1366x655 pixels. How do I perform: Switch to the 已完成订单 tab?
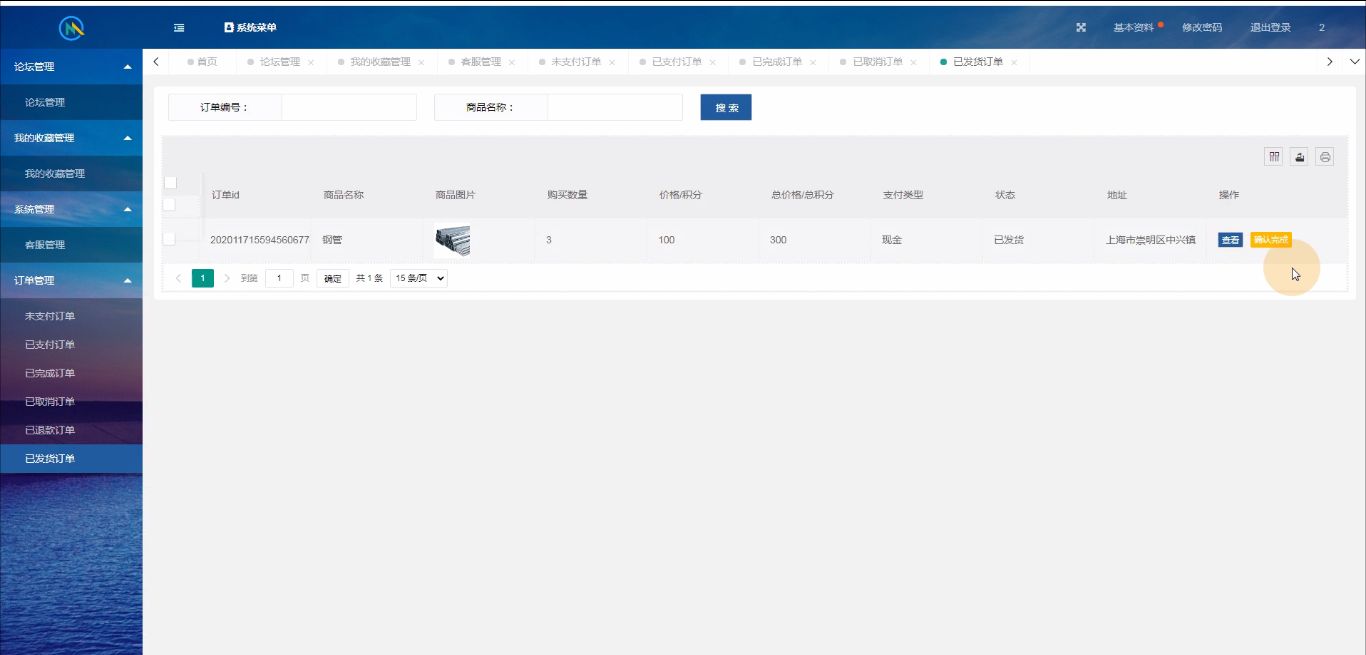click(x=777, y=62)
